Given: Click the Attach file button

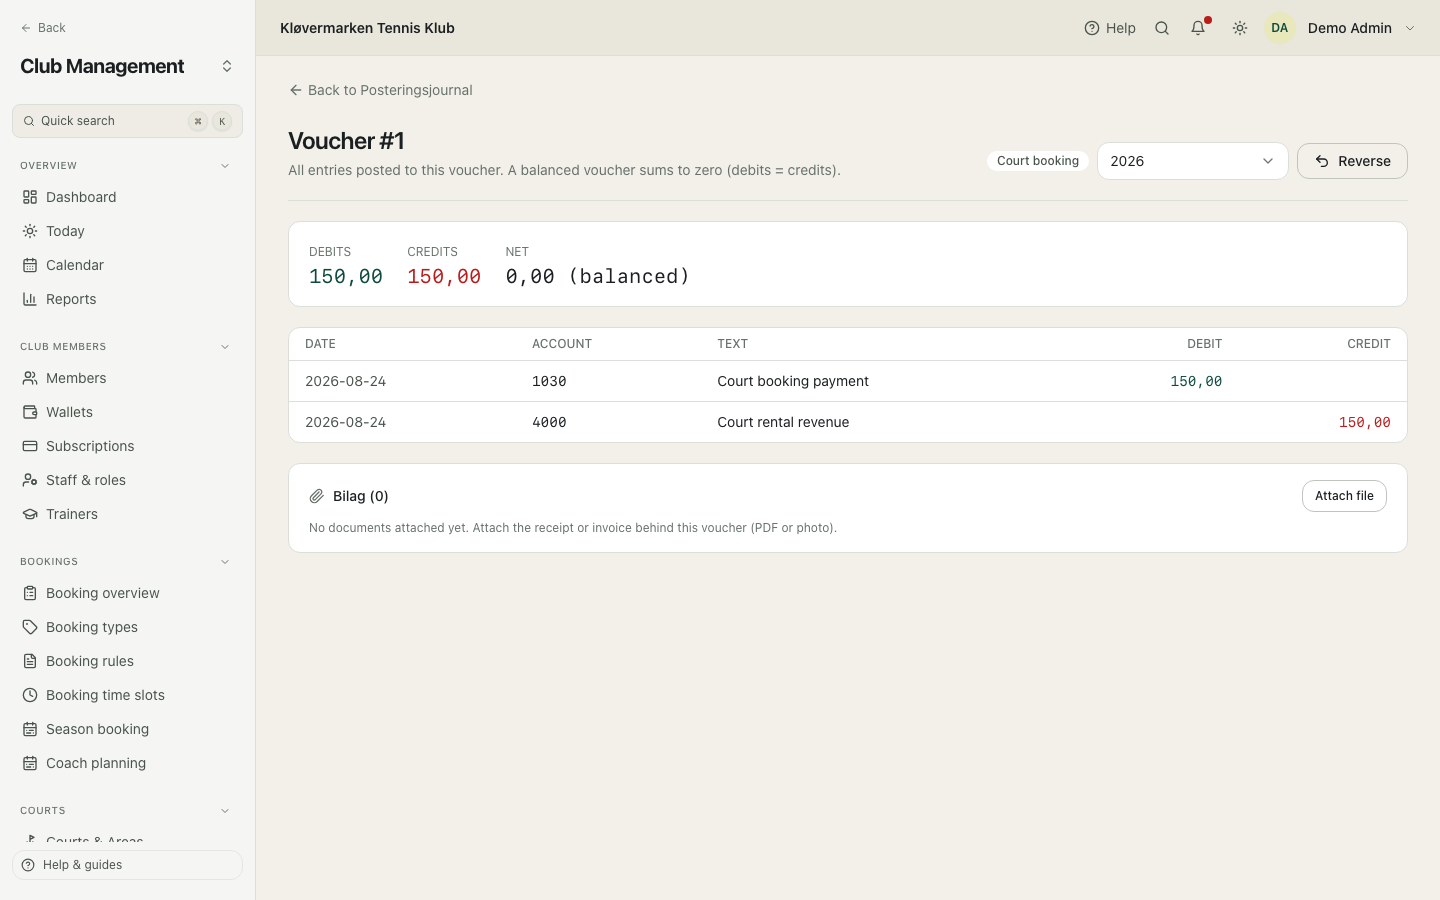Looking at the screenshot, I should click(x=1344, y=496).
